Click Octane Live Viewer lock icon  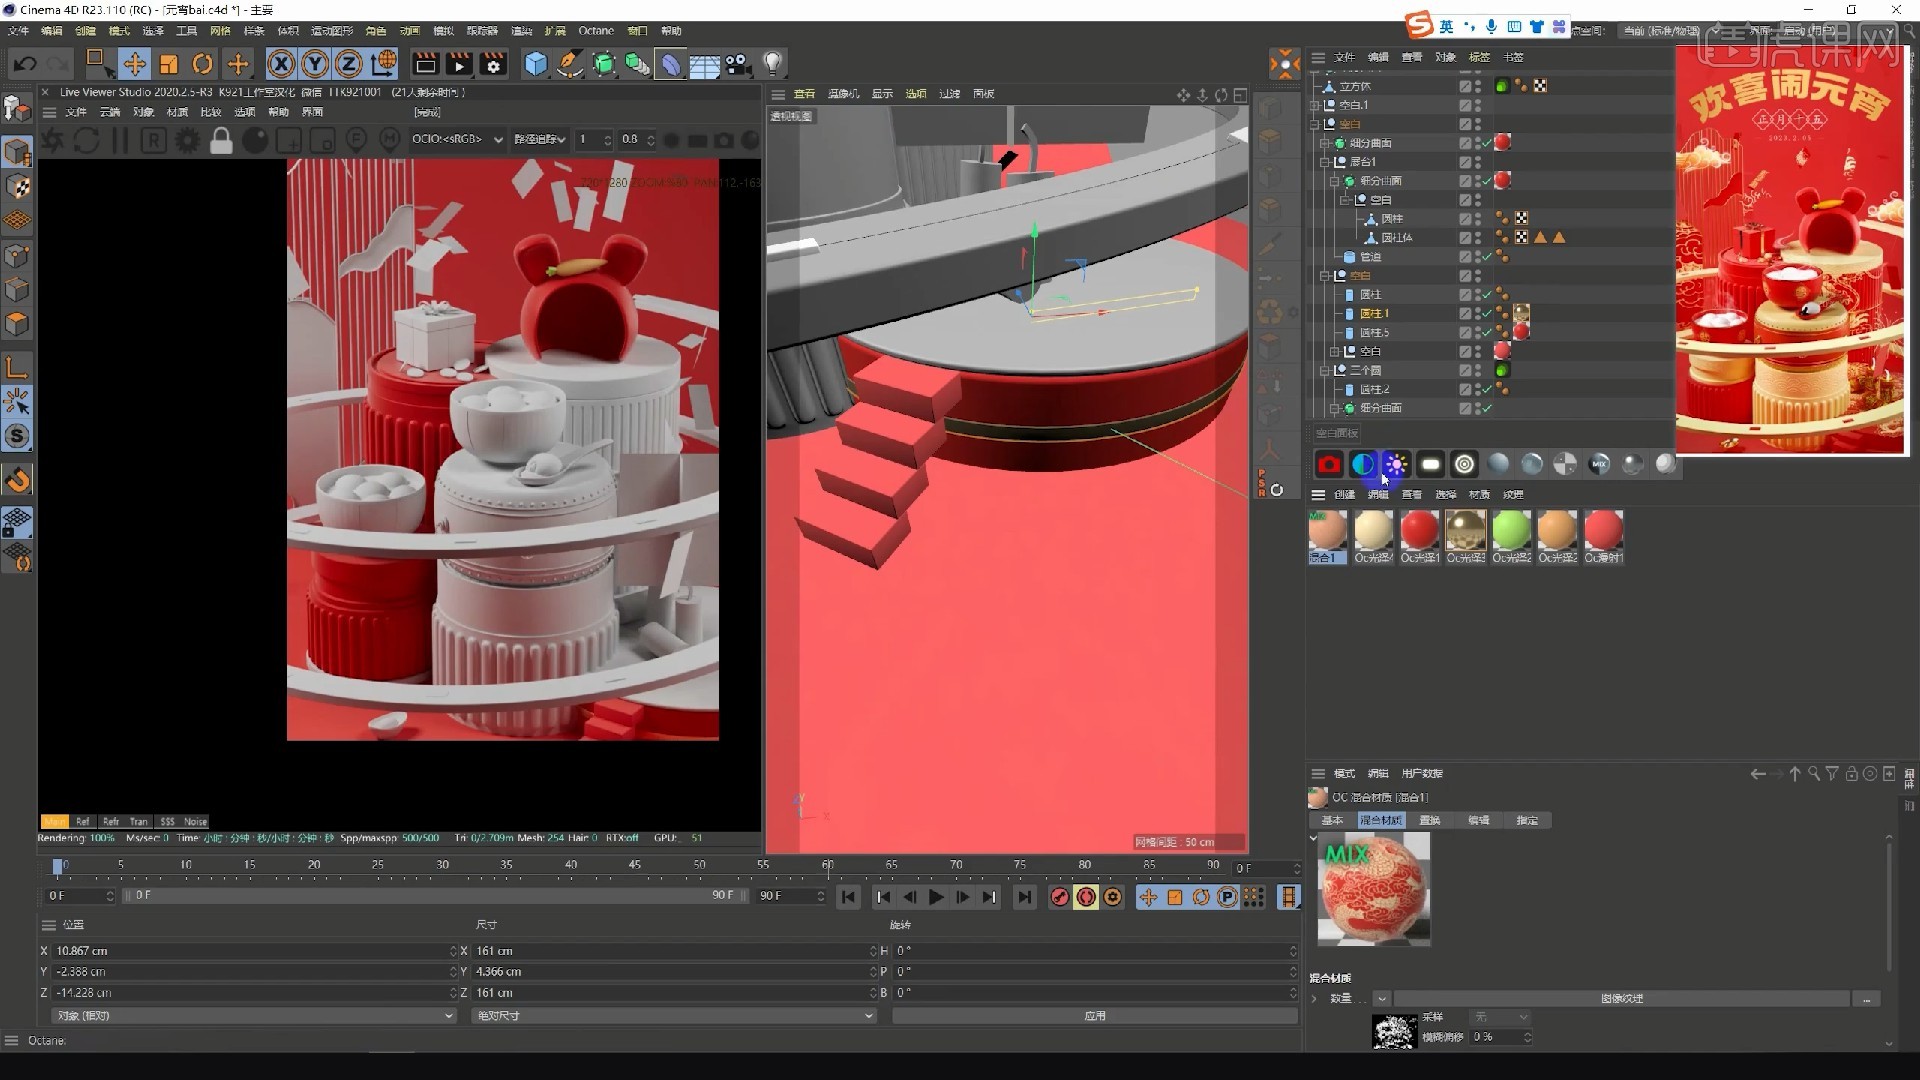point(221,140)
